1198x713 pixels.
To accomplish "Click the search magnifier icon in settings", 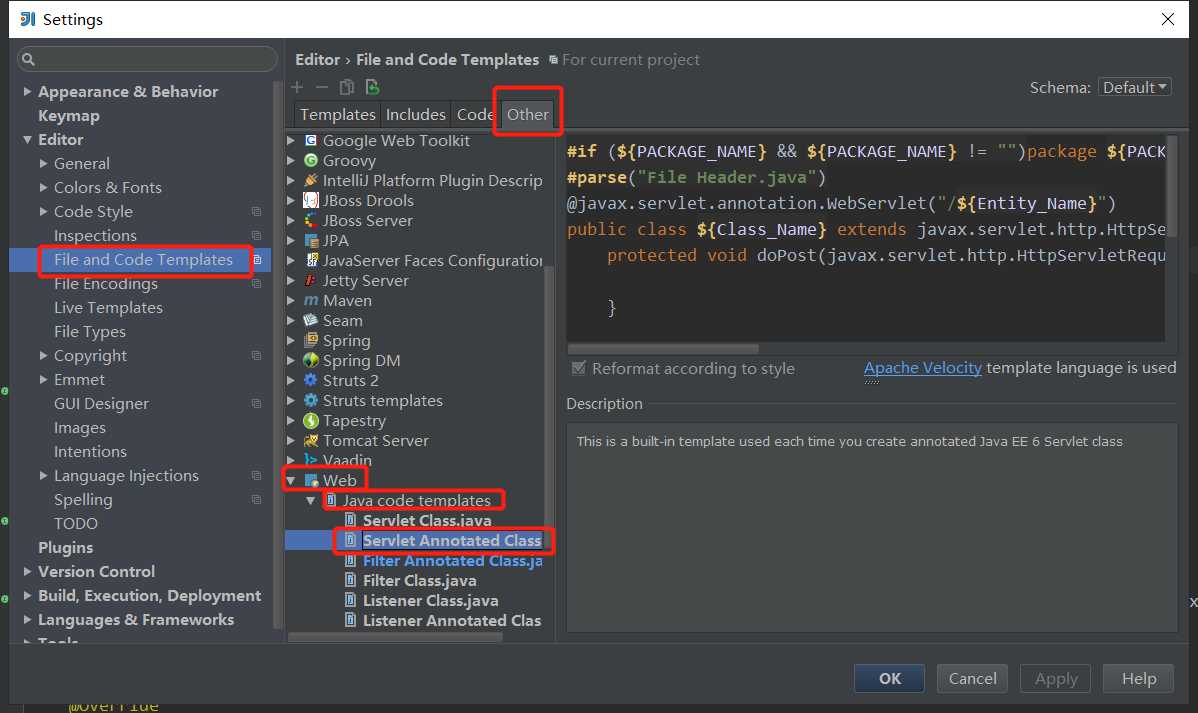I will [29, 59].
